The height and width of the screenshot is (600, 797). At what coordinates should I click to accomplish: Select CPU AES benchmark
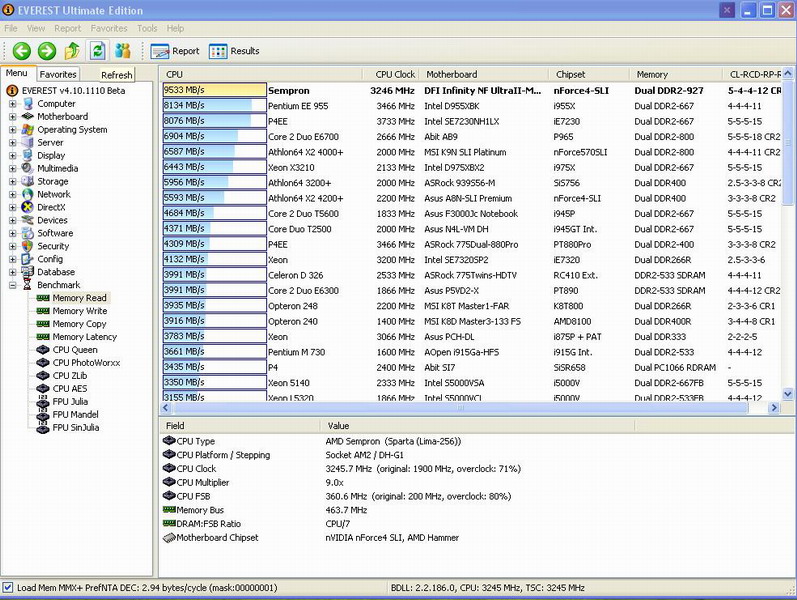coord(70,388)
